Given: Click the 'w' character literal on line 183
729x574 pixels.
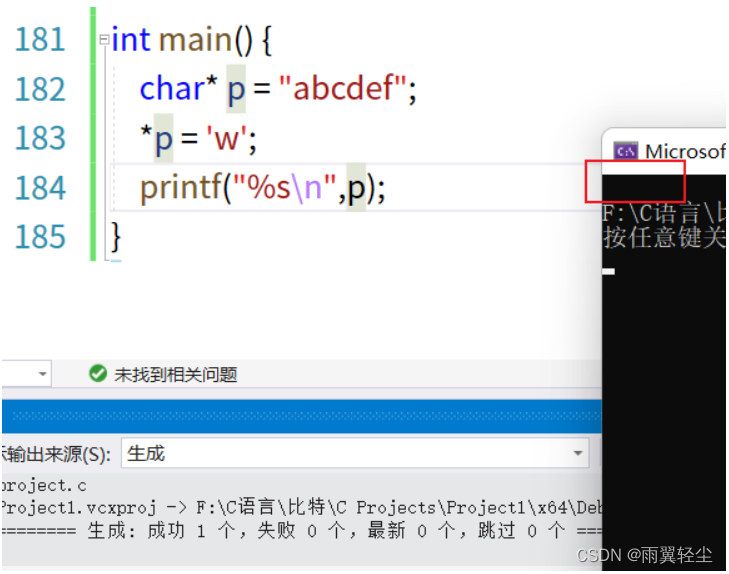Looking at the screenshot, I should click(227, 138).
